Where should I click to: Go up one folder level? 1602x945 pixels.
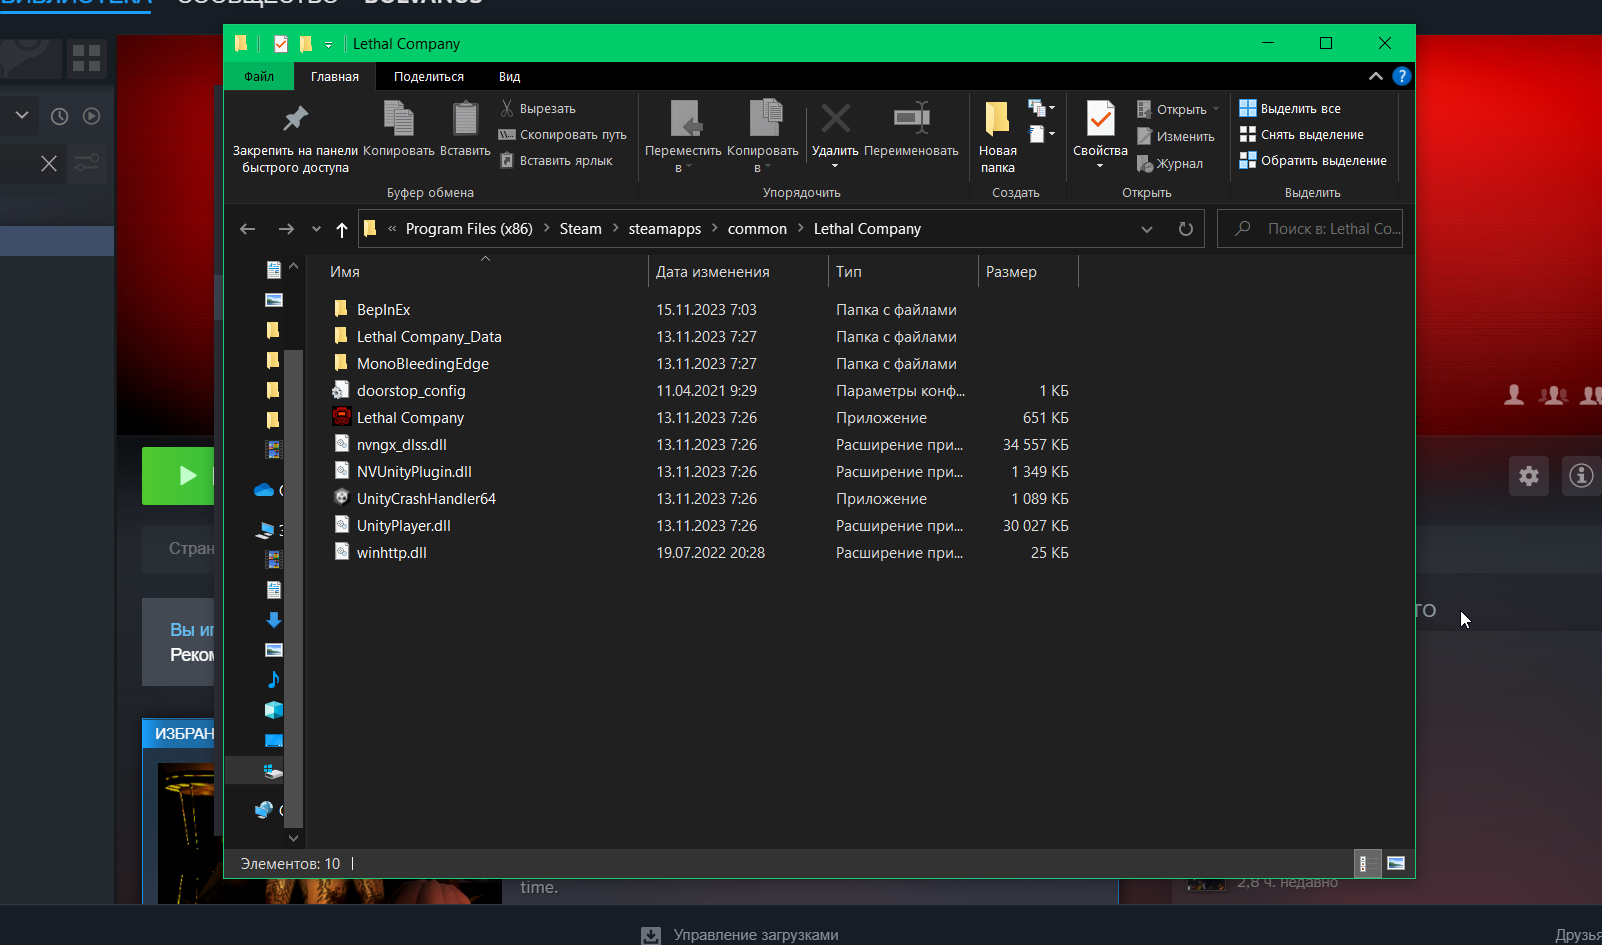pyautogui.click(x=342, y=230)
